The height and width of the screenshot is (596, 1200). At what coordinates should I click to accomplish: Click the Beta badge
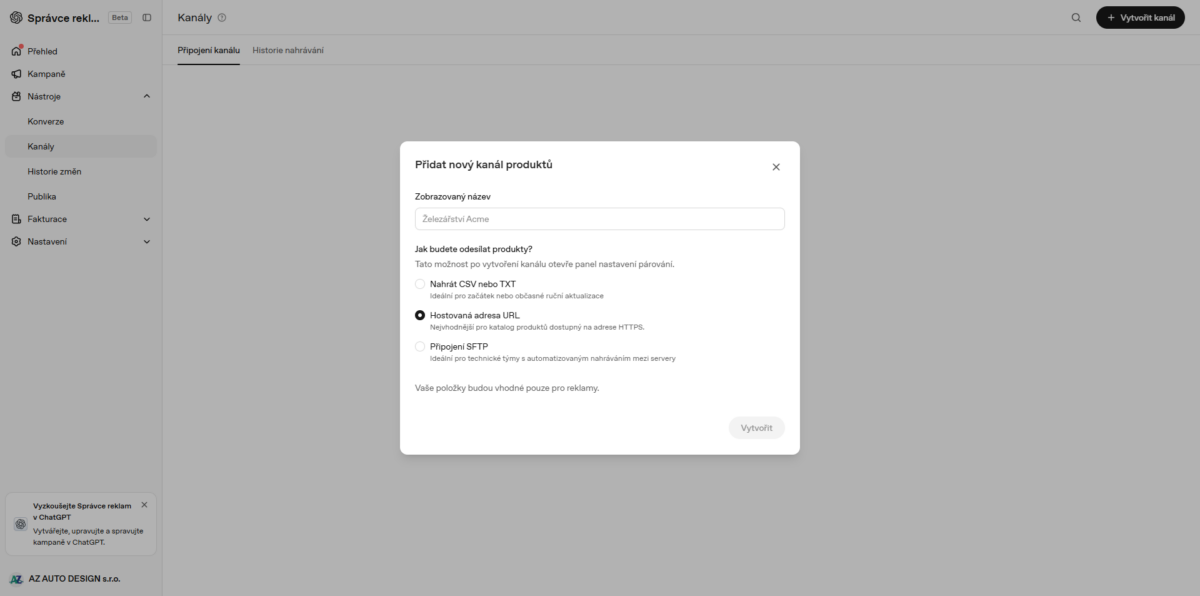pos(120,17)
